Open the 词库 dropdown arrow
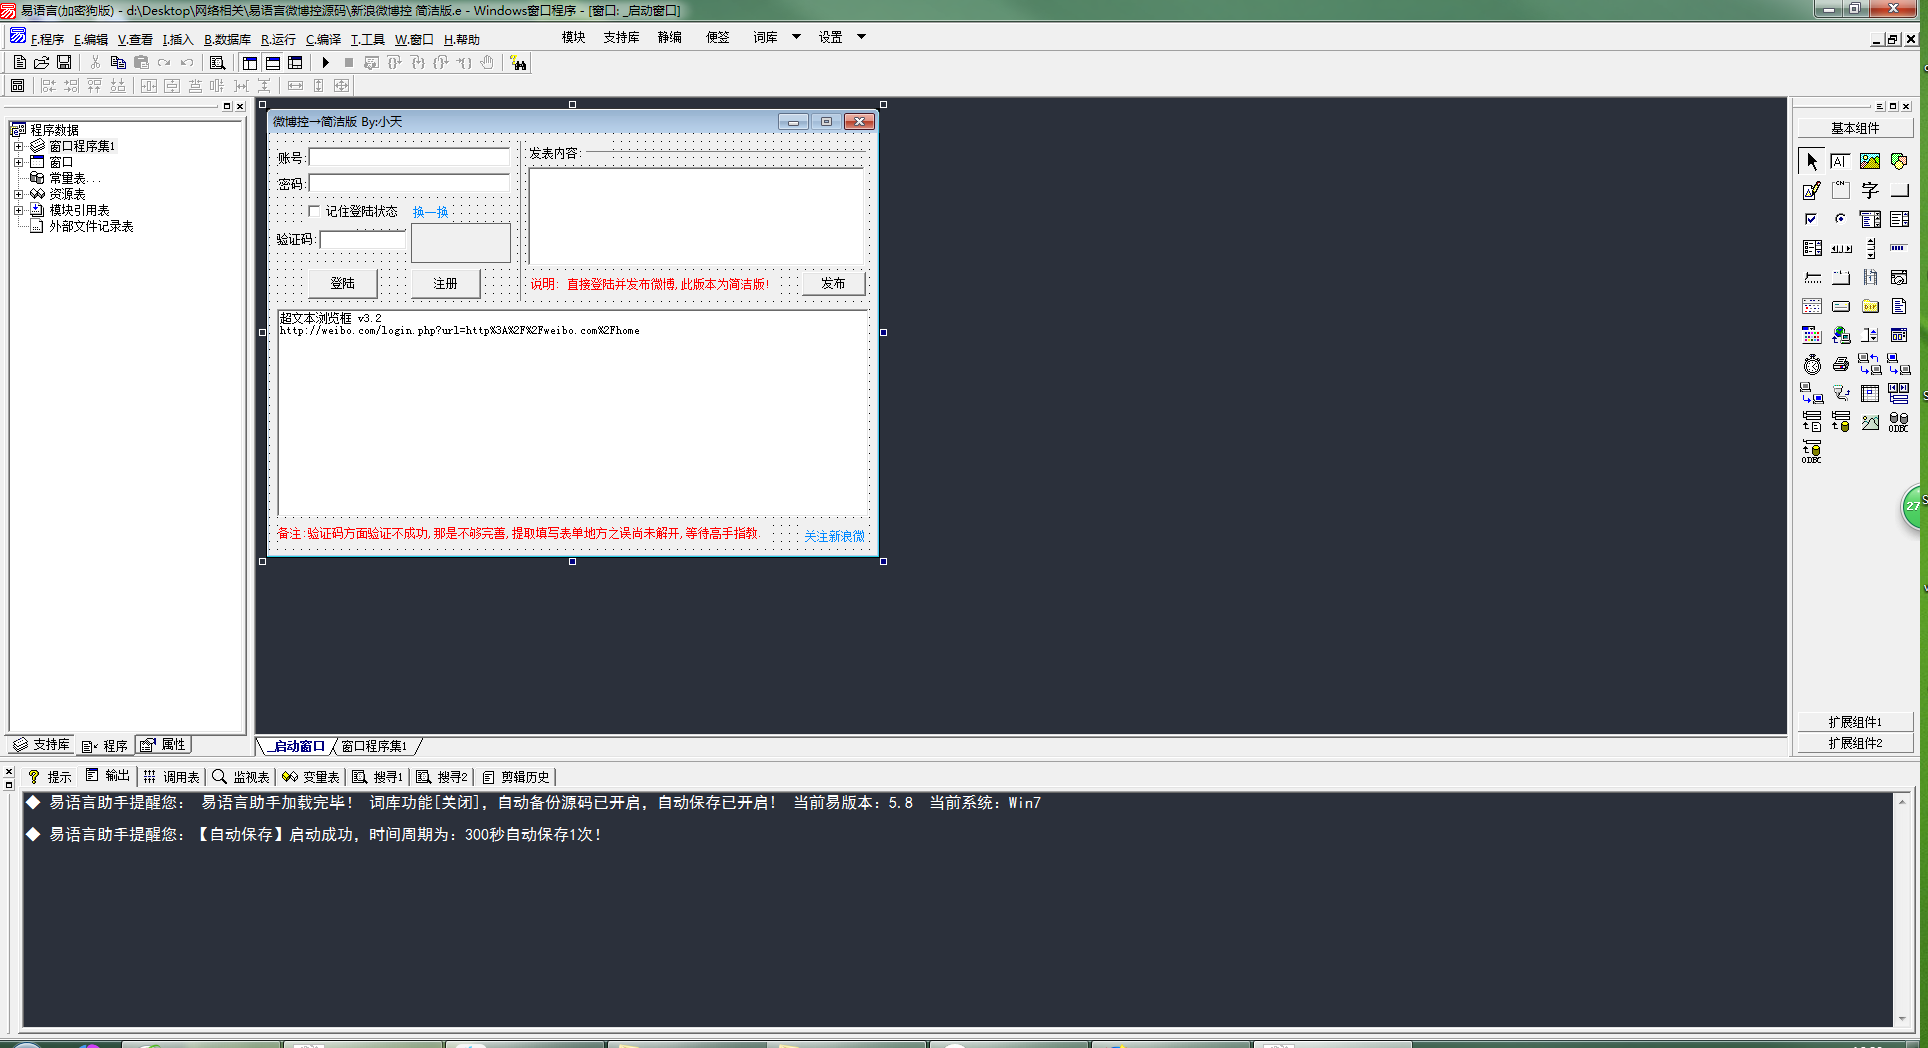Image resolution: width=1928 pixels, height=1048 pixels. tap(797, 37)
